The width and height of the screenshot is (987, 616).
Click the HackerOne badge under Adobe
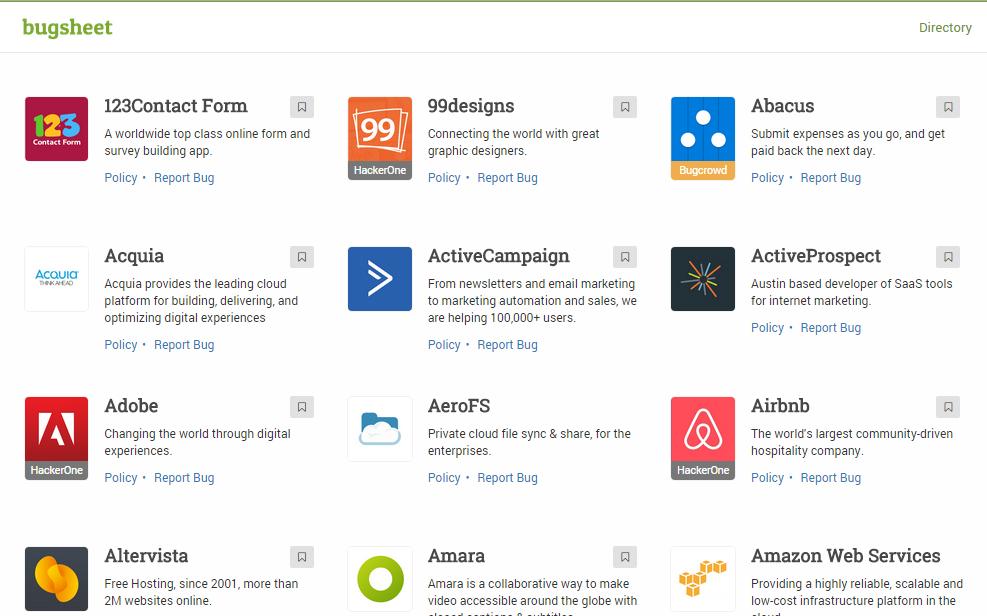click(x=57, y=471)
